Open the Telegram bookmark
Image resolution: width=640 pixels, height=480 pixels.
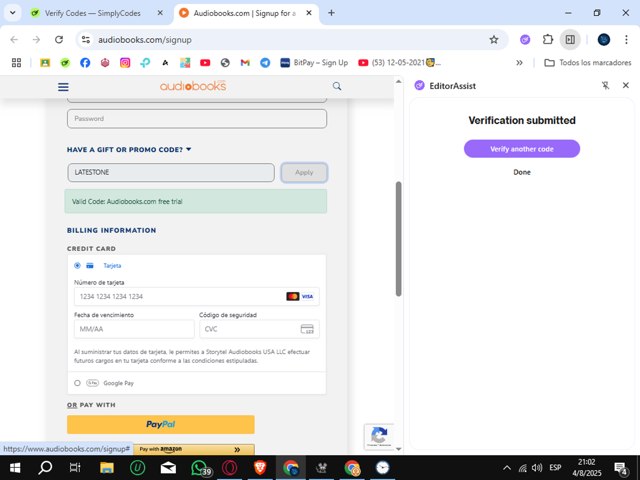pyautogui.click(x=265, y=62)
